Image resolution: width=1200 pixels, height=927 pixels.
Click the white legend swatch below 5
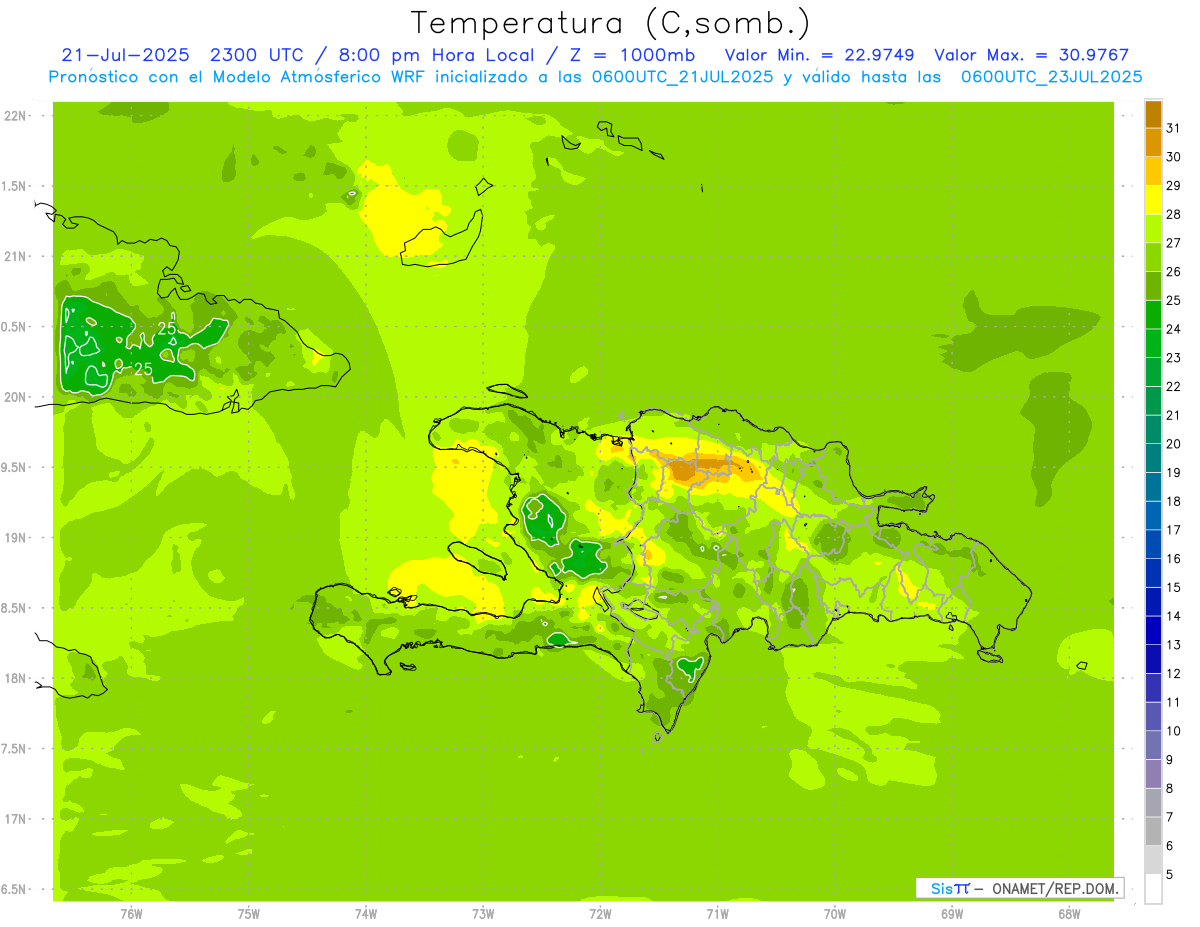[x=1153, y=889]
